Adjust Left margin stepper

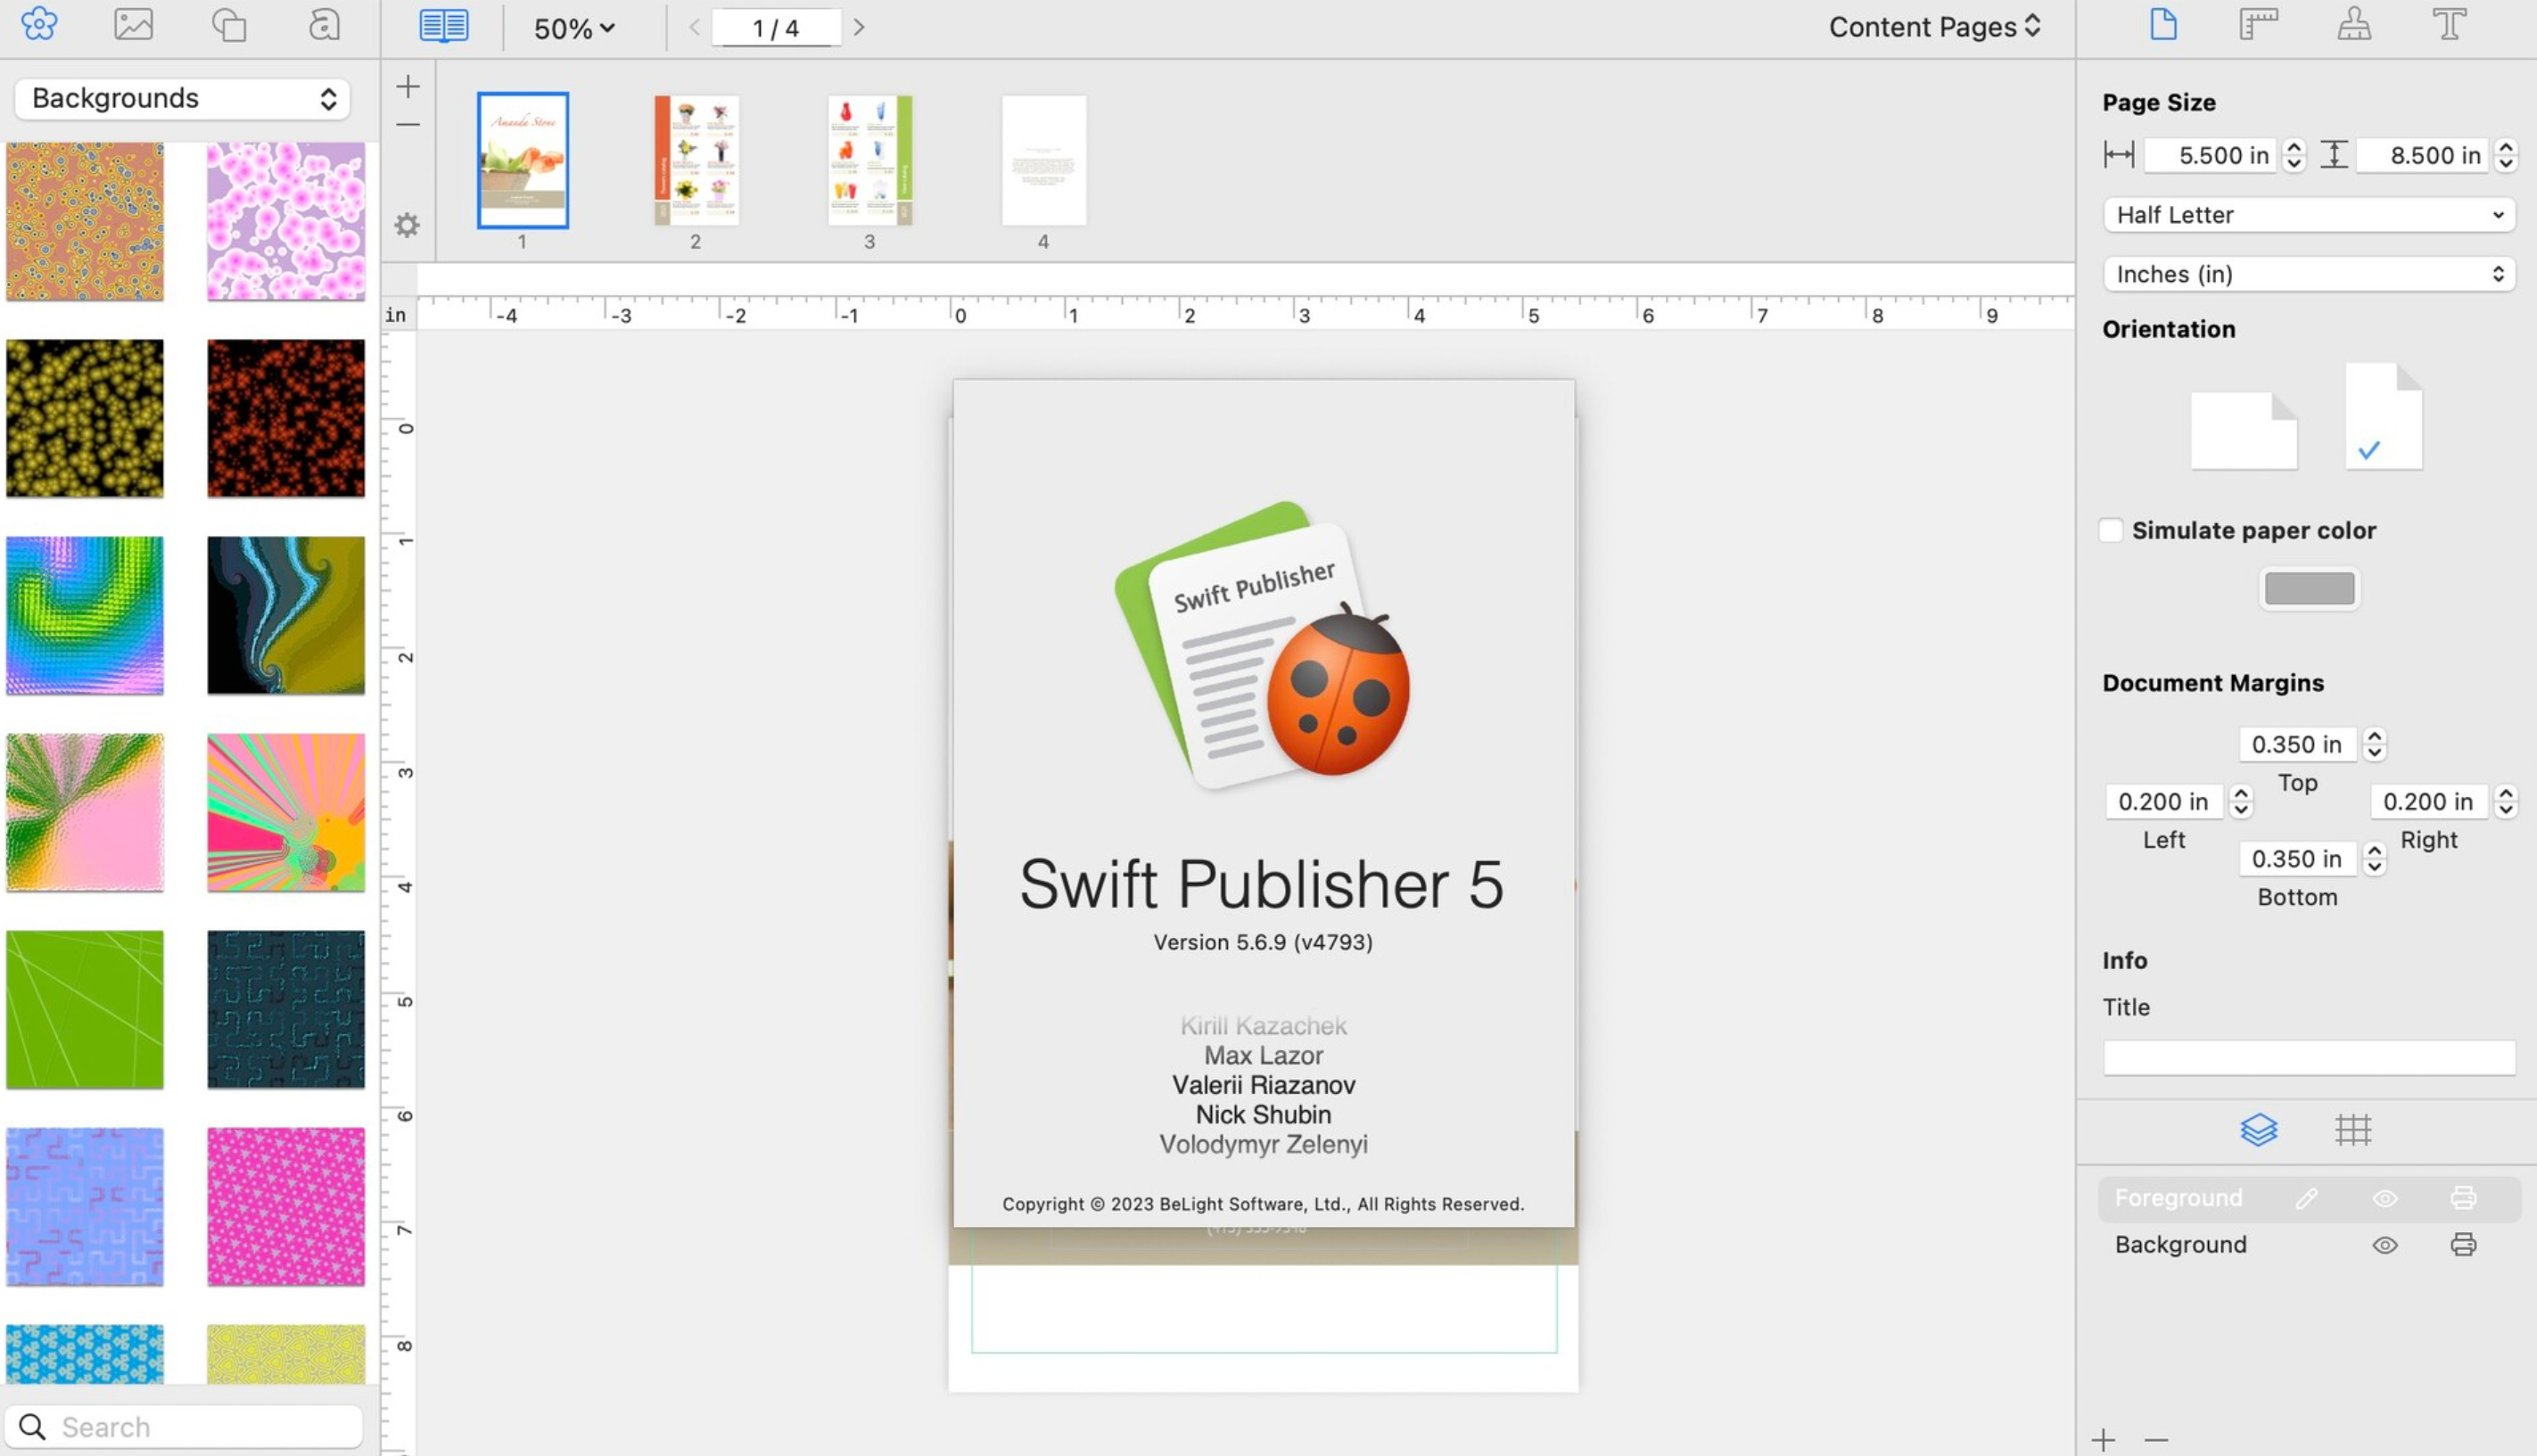pyautogui.click(x=2241, y=801)
